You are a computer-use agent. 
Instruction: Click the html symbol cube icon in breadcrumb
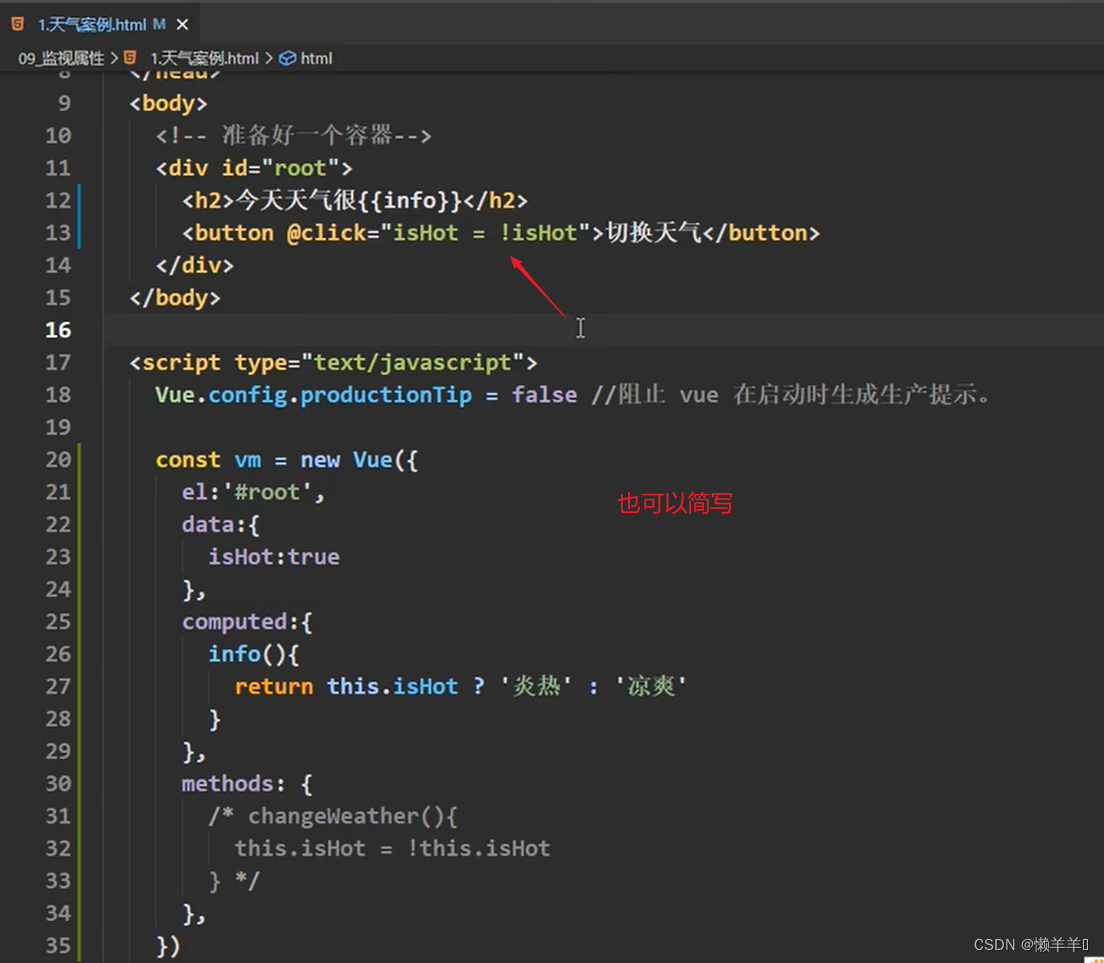tap(287, 58)
